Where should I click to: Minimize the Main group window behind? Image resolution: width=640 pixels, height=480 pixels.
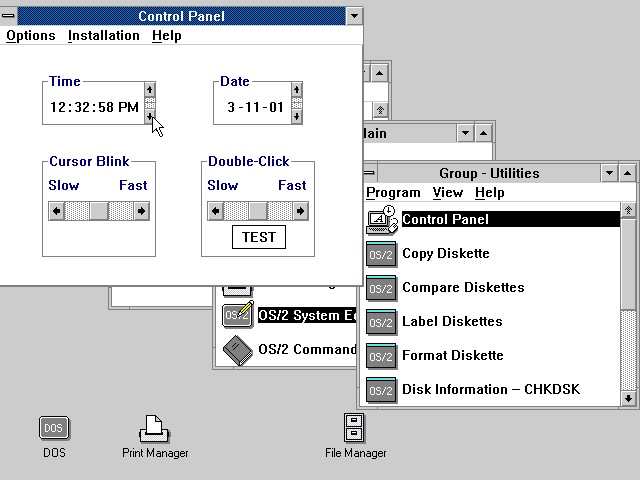465,133
